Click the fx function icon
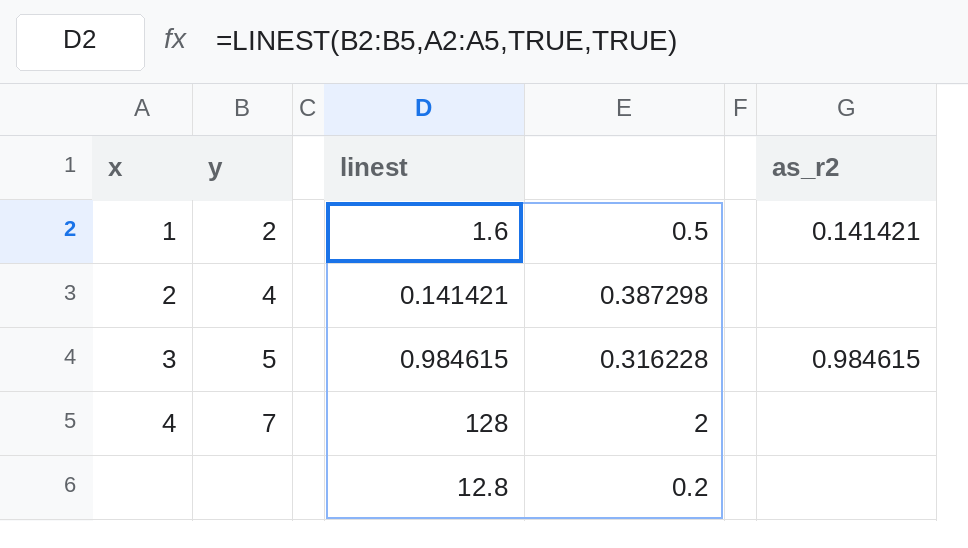Image resolution: width=968 pixels, height=548 pixels. (x=175, y=39)
